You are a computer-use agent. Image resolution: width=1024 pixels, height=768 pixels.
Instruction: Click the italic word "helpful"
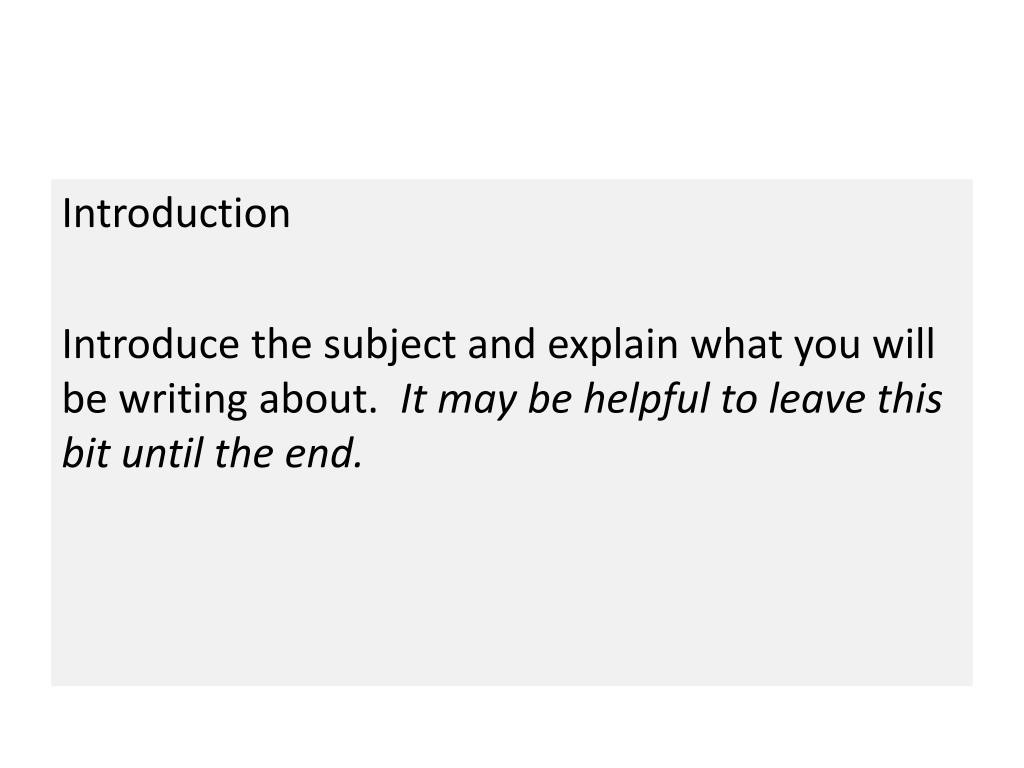(646, 401)
